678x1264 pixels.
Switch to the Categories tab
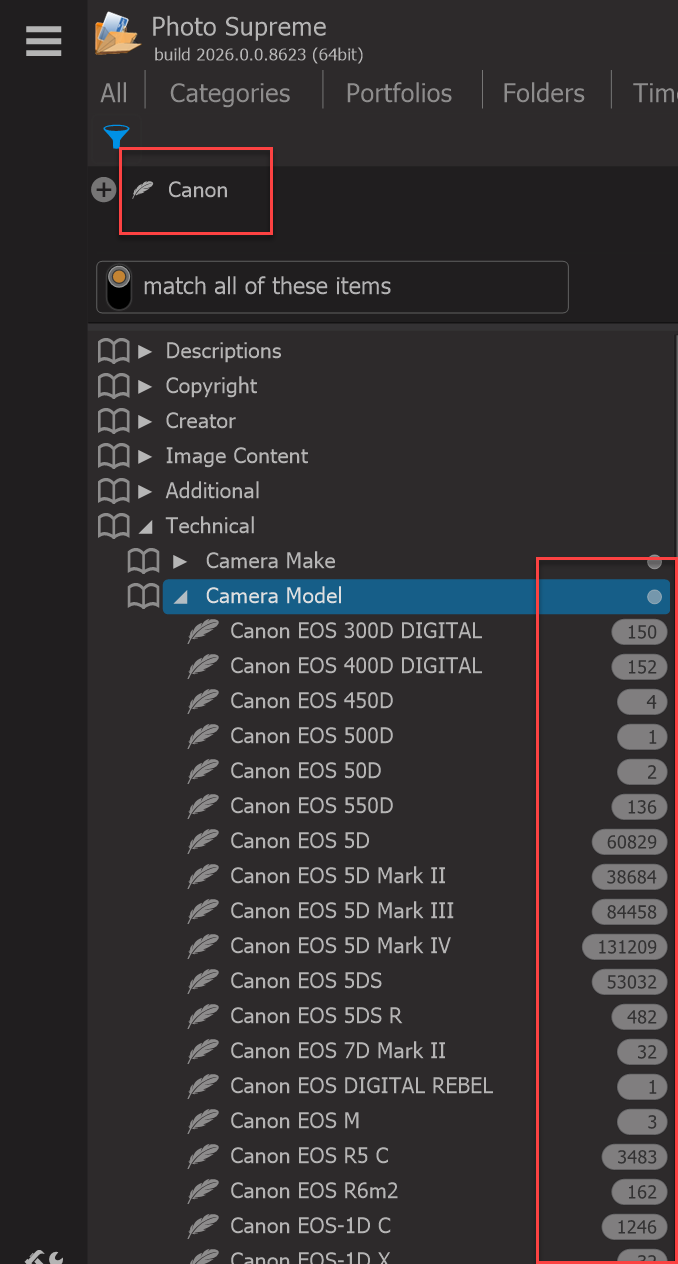(x=230, y=93)
